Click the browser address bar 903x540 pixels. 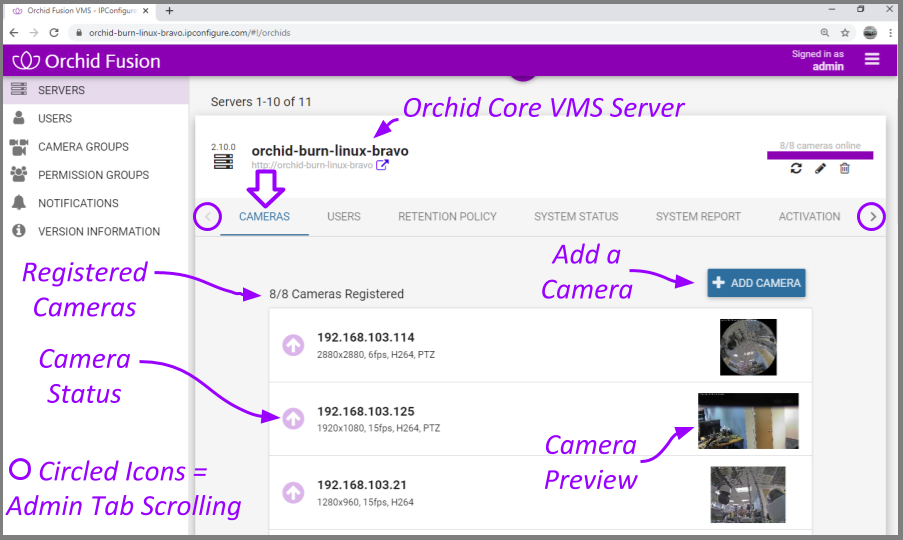(x=443, y=33)
